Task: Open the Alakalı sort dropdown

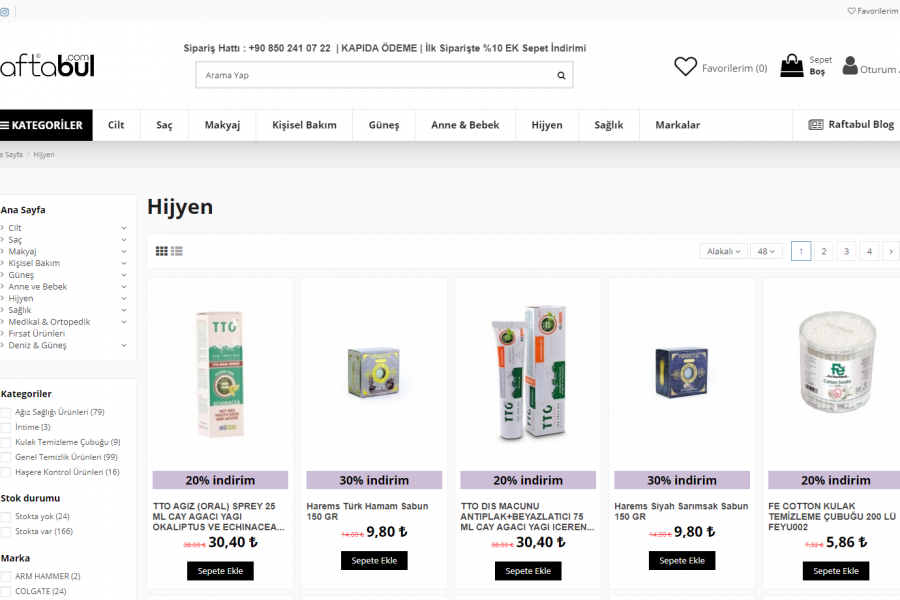Action: [723, 251]
